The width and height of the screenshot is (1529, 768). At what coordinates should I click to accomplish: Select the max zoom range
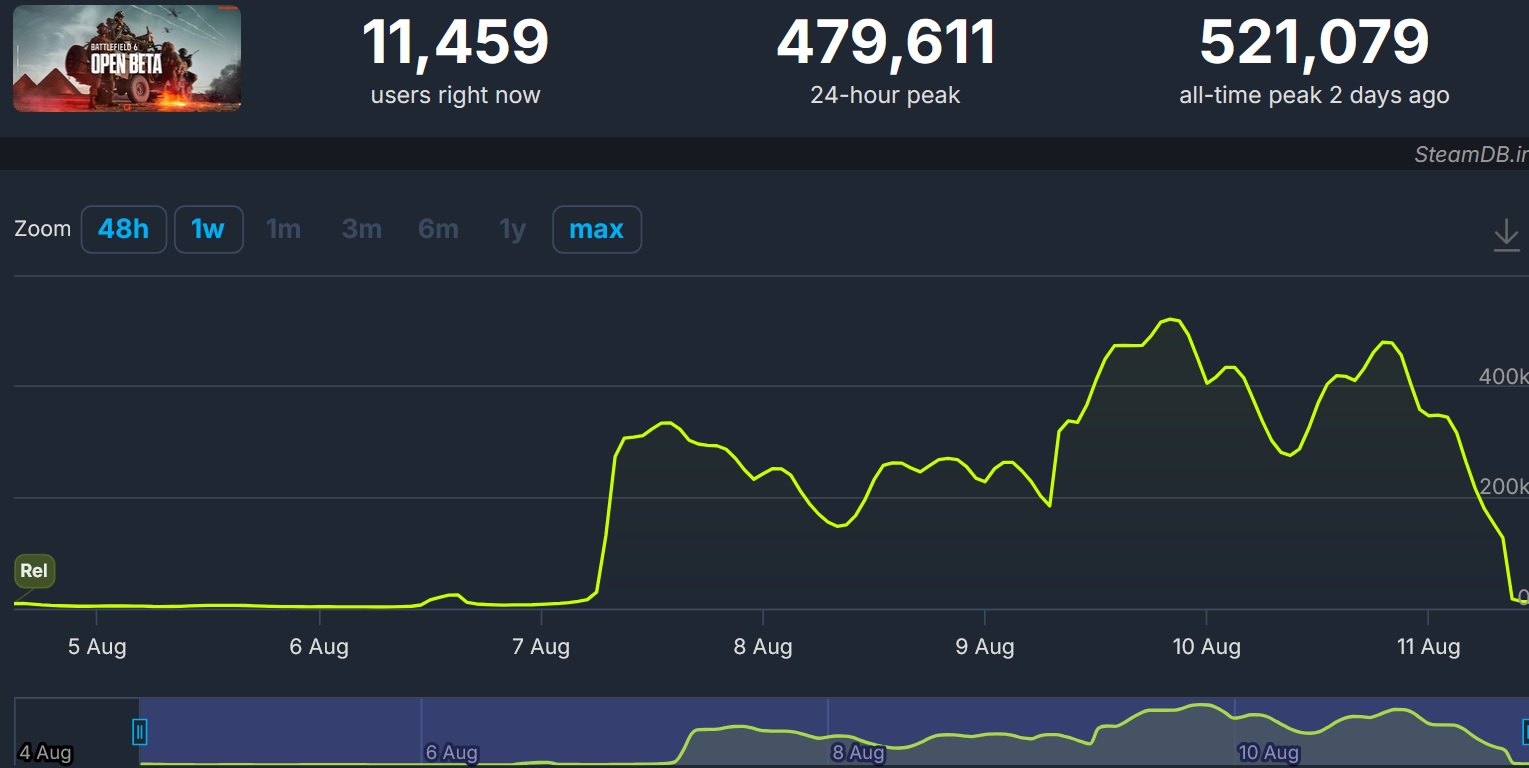pos(597,229)
